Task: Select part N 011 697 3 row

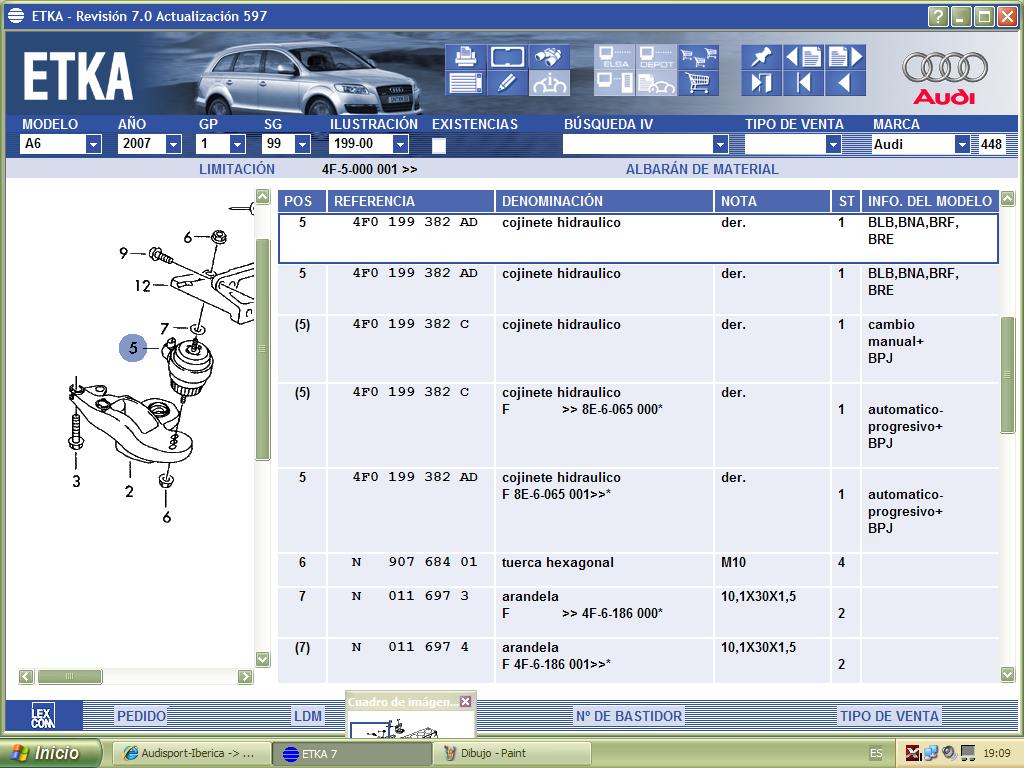Action: coord(638,612)
